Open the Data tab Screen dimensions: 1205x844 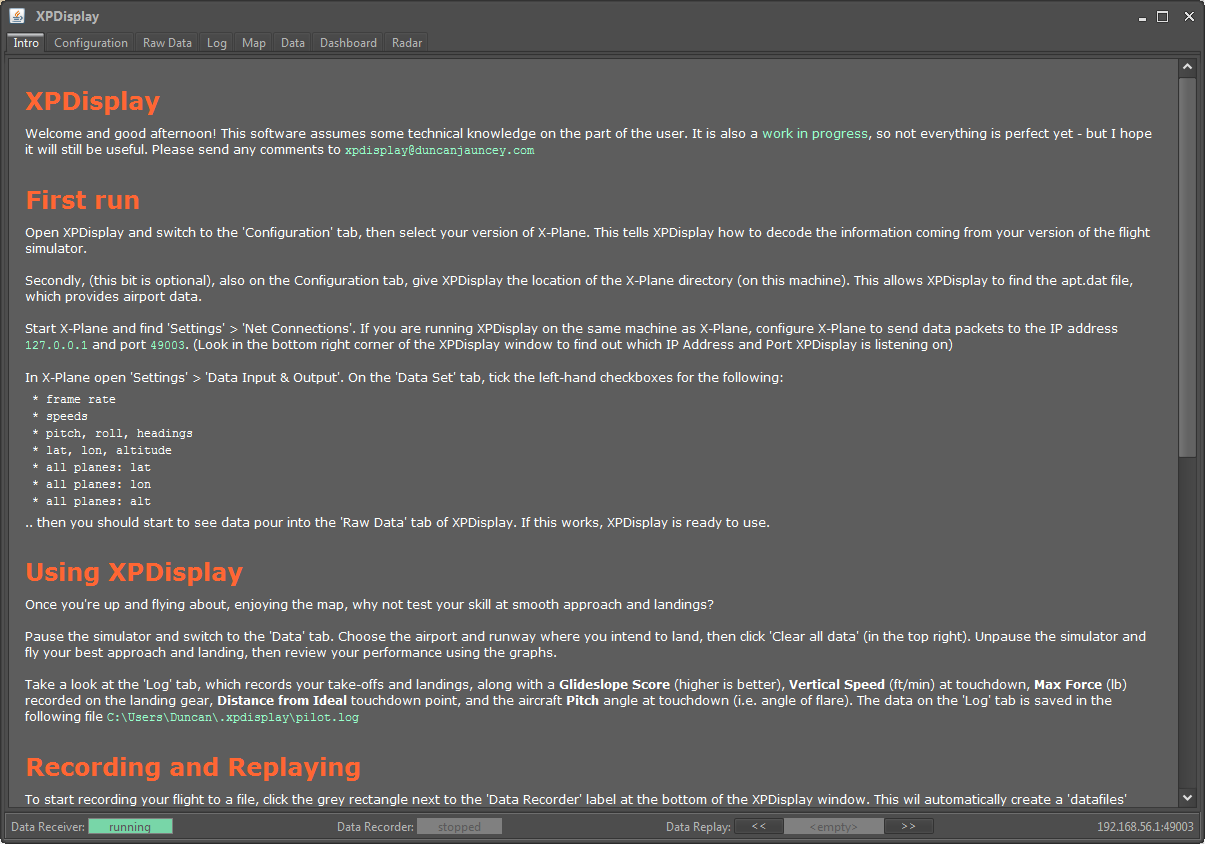pyautogui.click(x=293, y=43)
